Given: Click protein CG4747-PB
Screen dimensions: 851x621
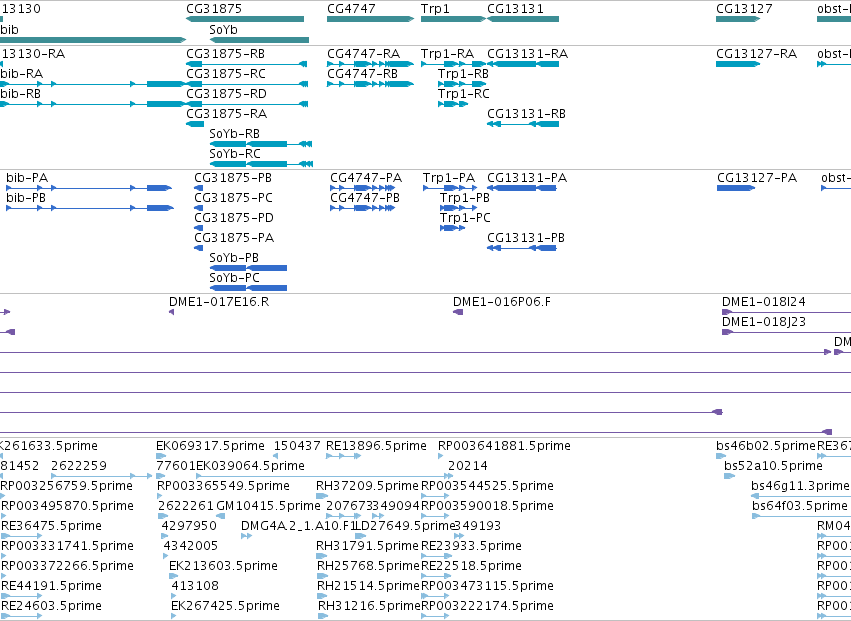Looking at the screenshot, I should [x=365, y=198].
